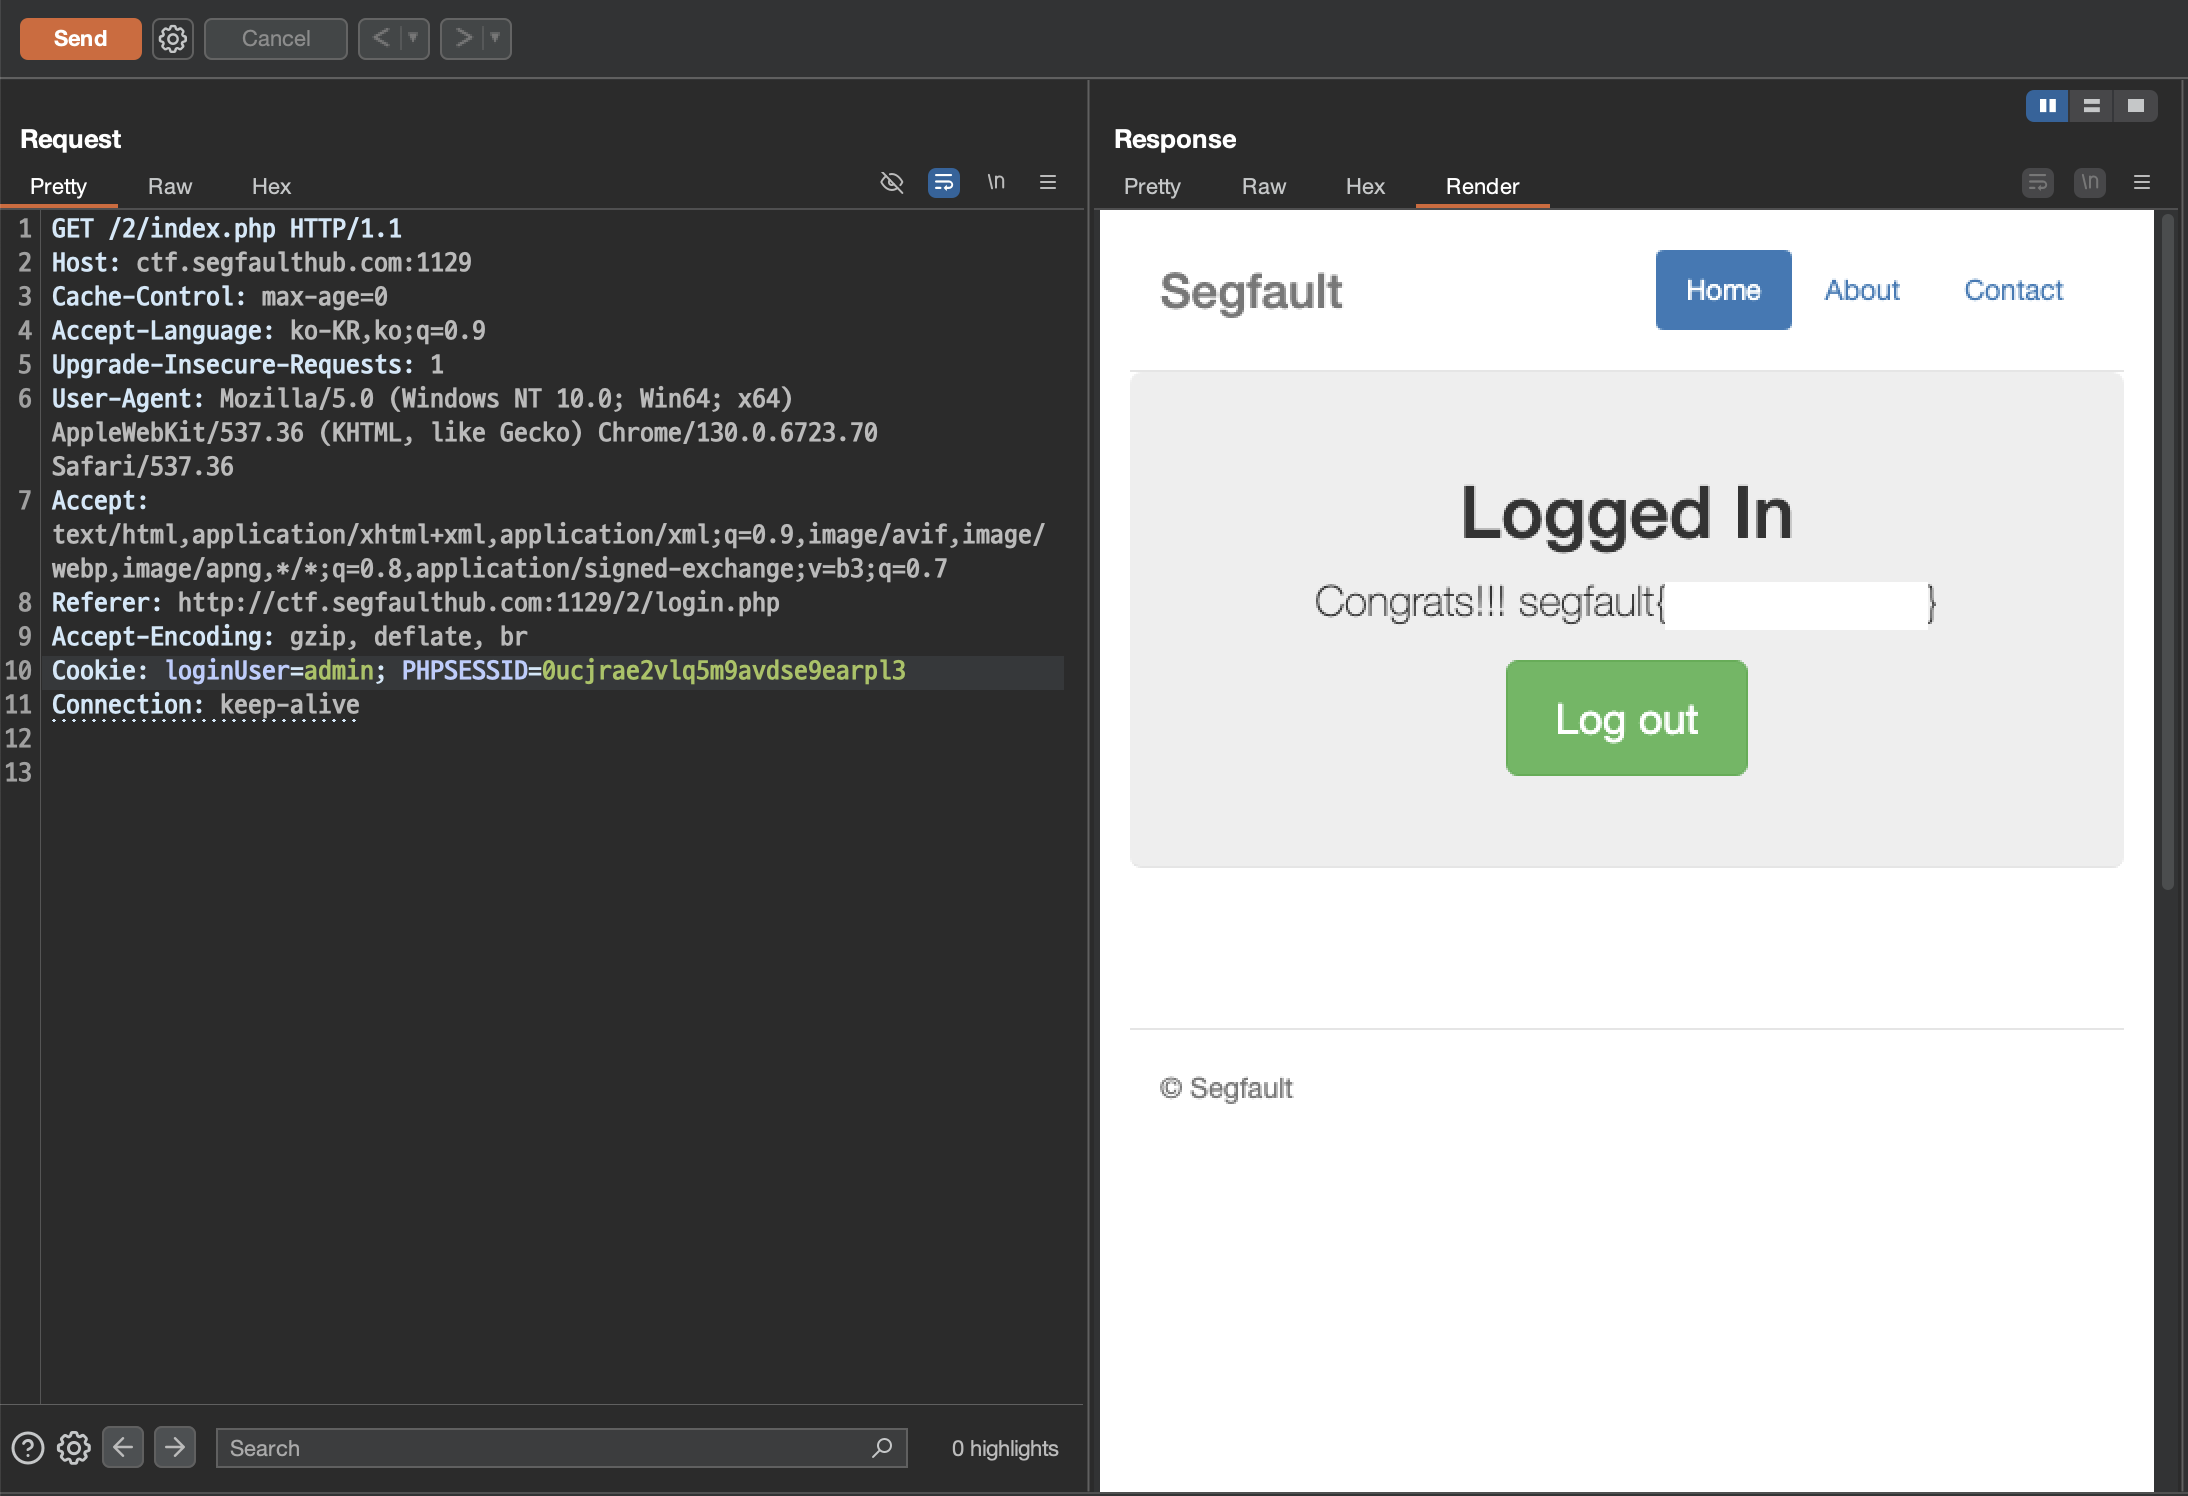The width and height of the screenshot is (2188, 1496).
Task: Click the orange Send button
Action: [x=80, y=39]
